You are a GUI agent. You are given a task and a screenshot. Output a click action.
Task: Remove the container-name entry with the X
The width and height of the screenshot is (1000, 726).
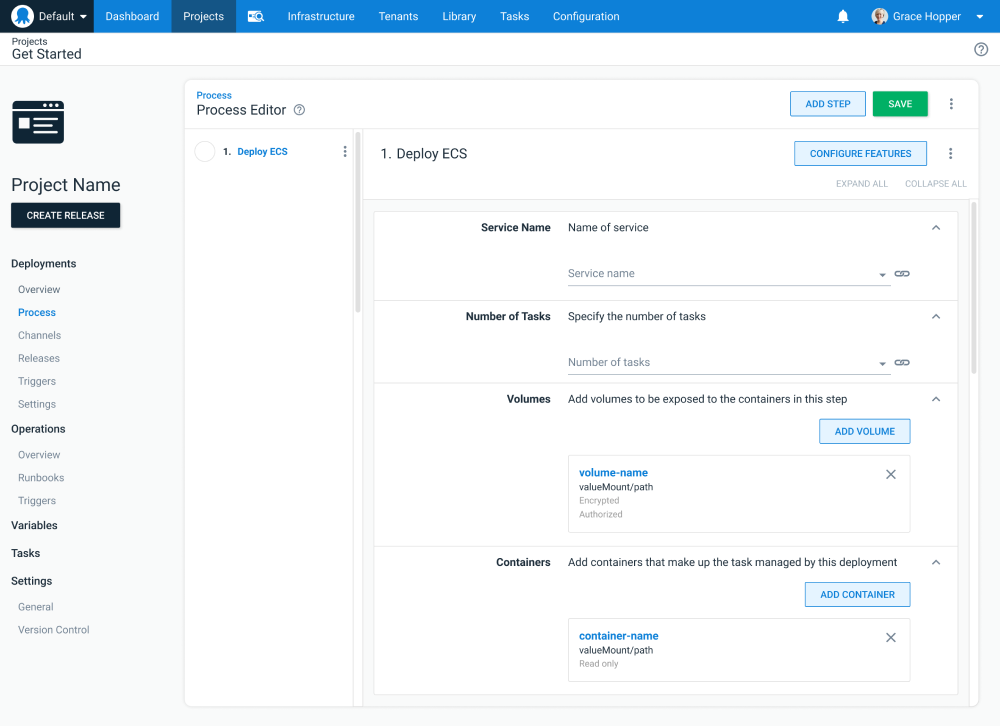890,637
